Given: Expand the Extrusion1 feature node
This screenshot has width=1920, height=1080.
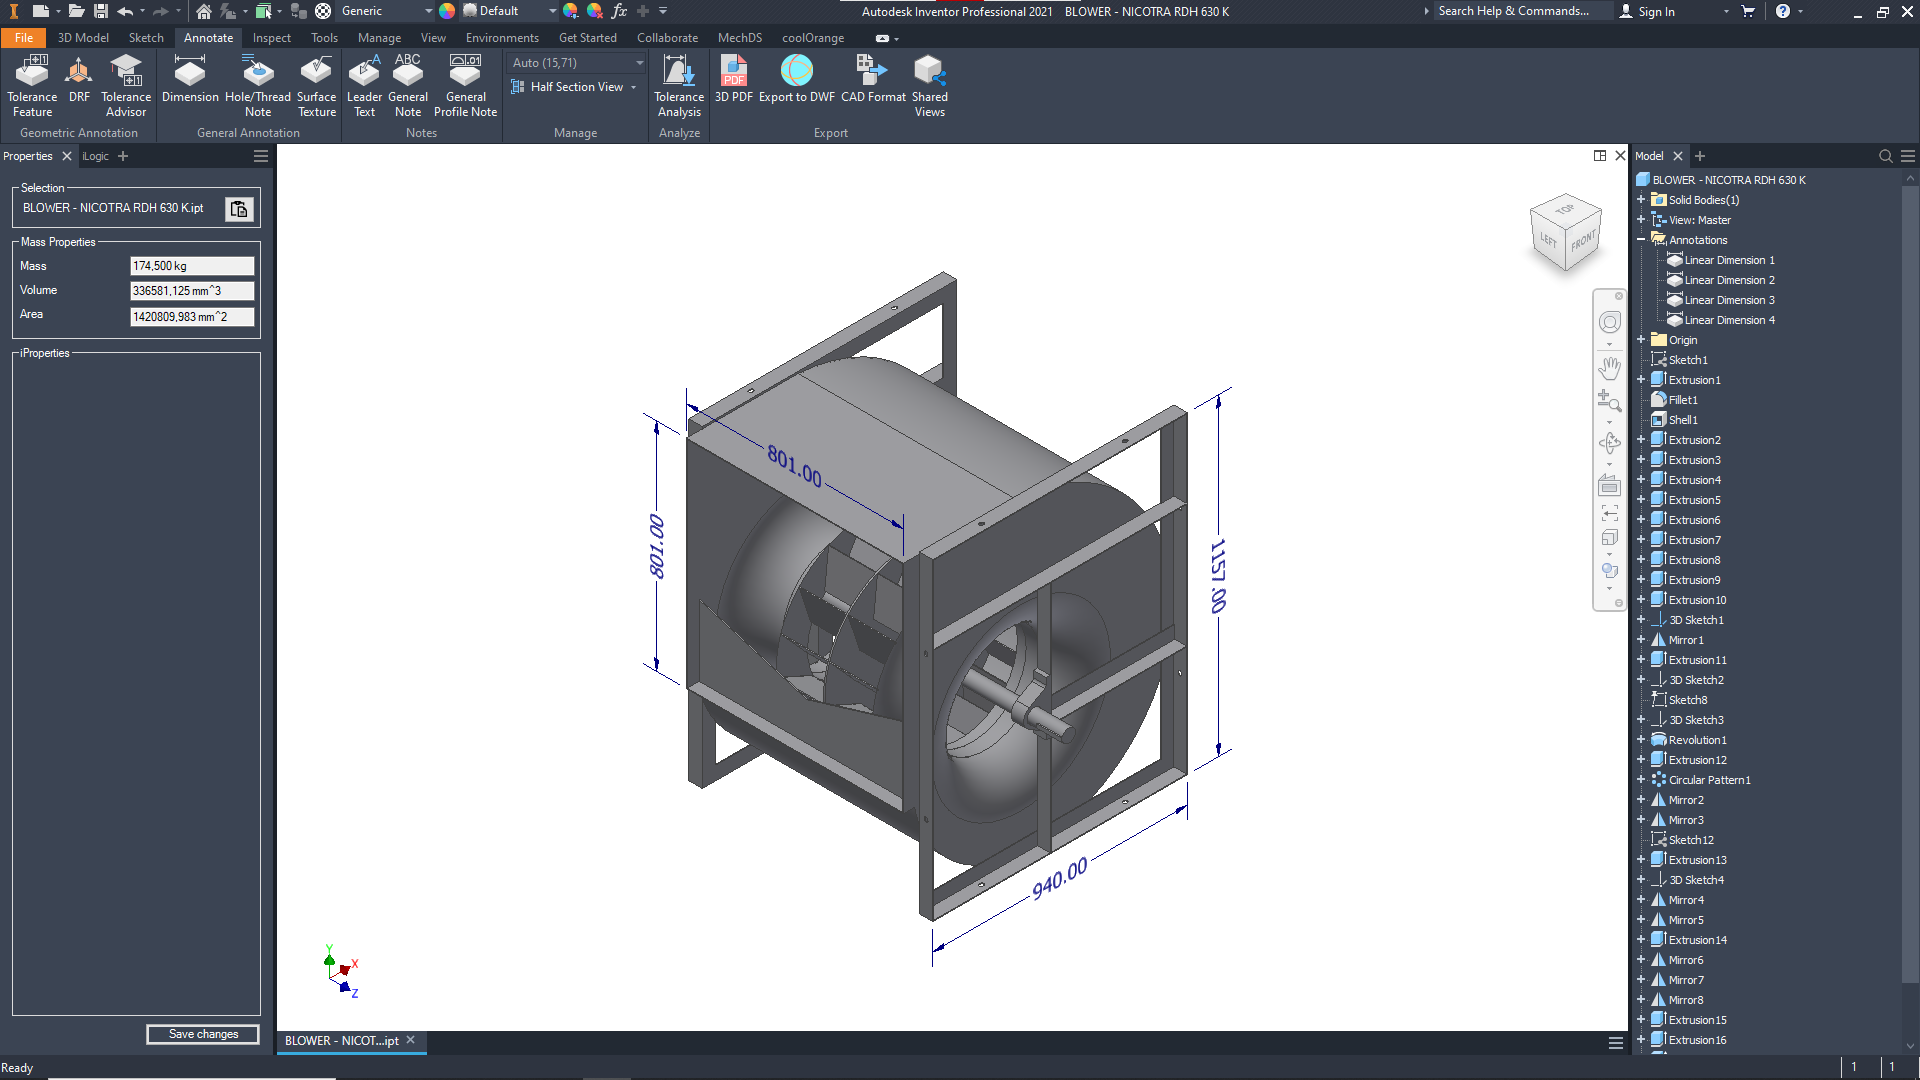Looking at the screenshot, I should (x=1641, y=380).
